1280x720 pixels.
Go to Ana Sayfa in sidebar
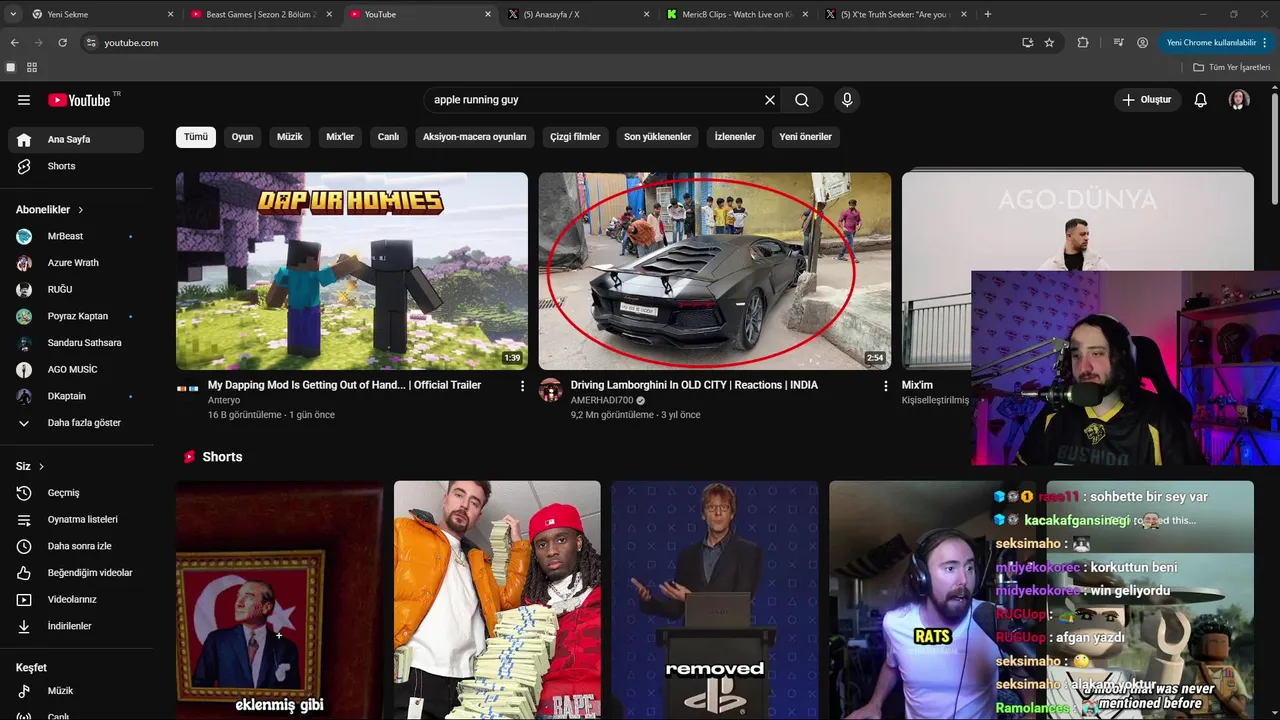(x=76, y=140)
